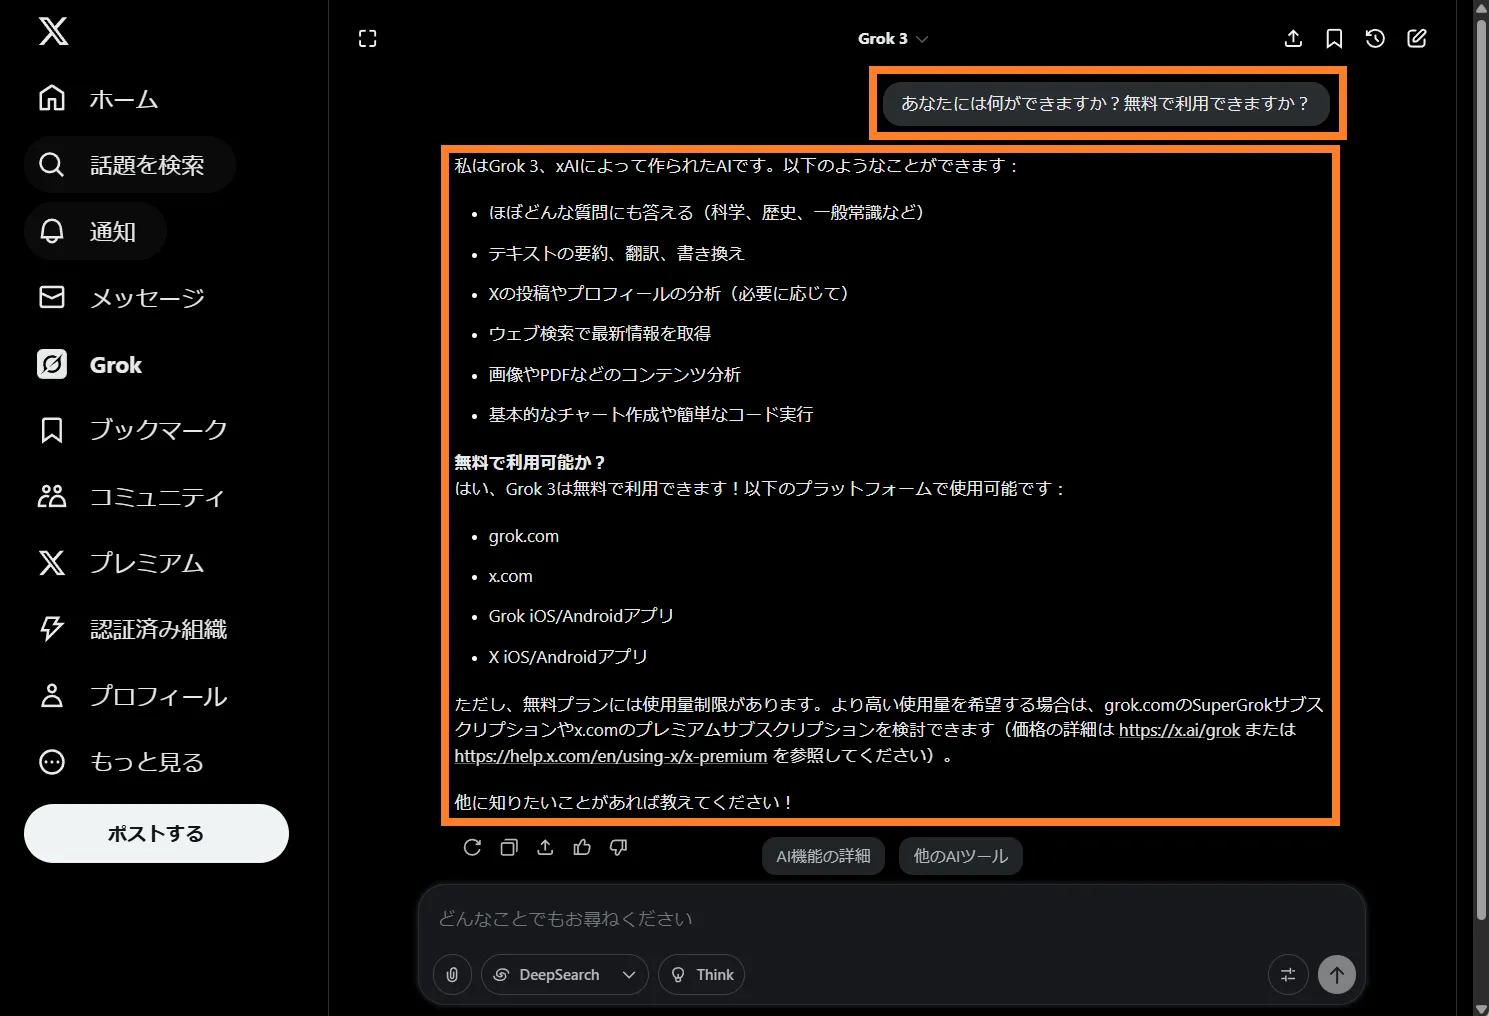This screenshot has width=1489, height=1016.
Task: Dislike the response with thumbs down
Action: (618, 847)
